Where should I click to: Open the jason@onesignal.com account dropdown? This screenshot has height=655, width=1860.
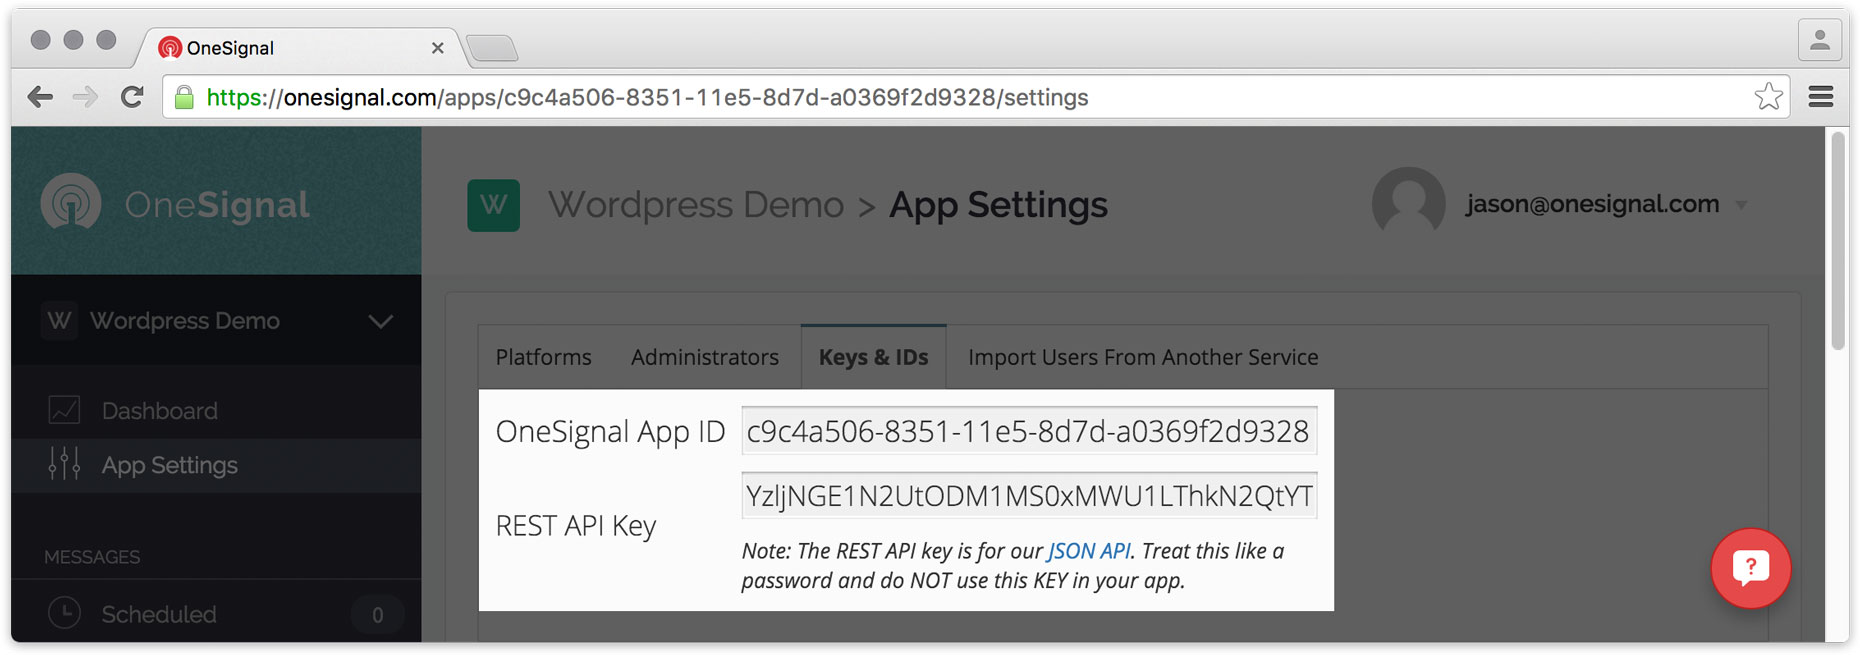tap(1741, 205)
